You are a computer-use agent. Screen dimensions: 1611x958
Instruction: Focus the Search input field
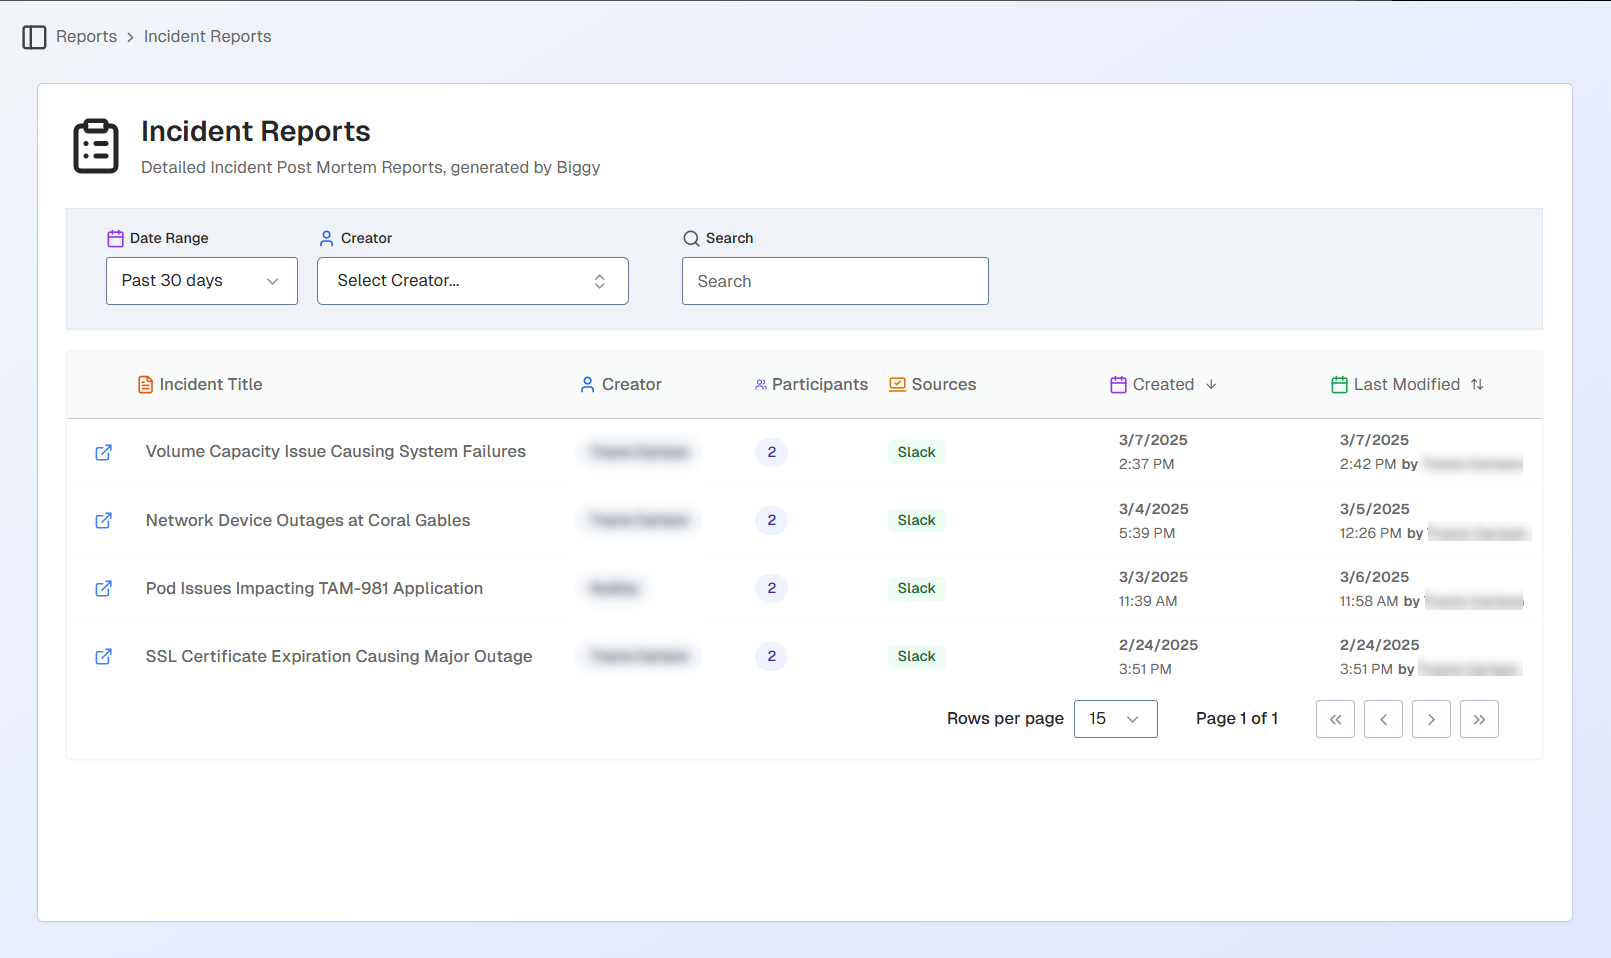(835, 281)
